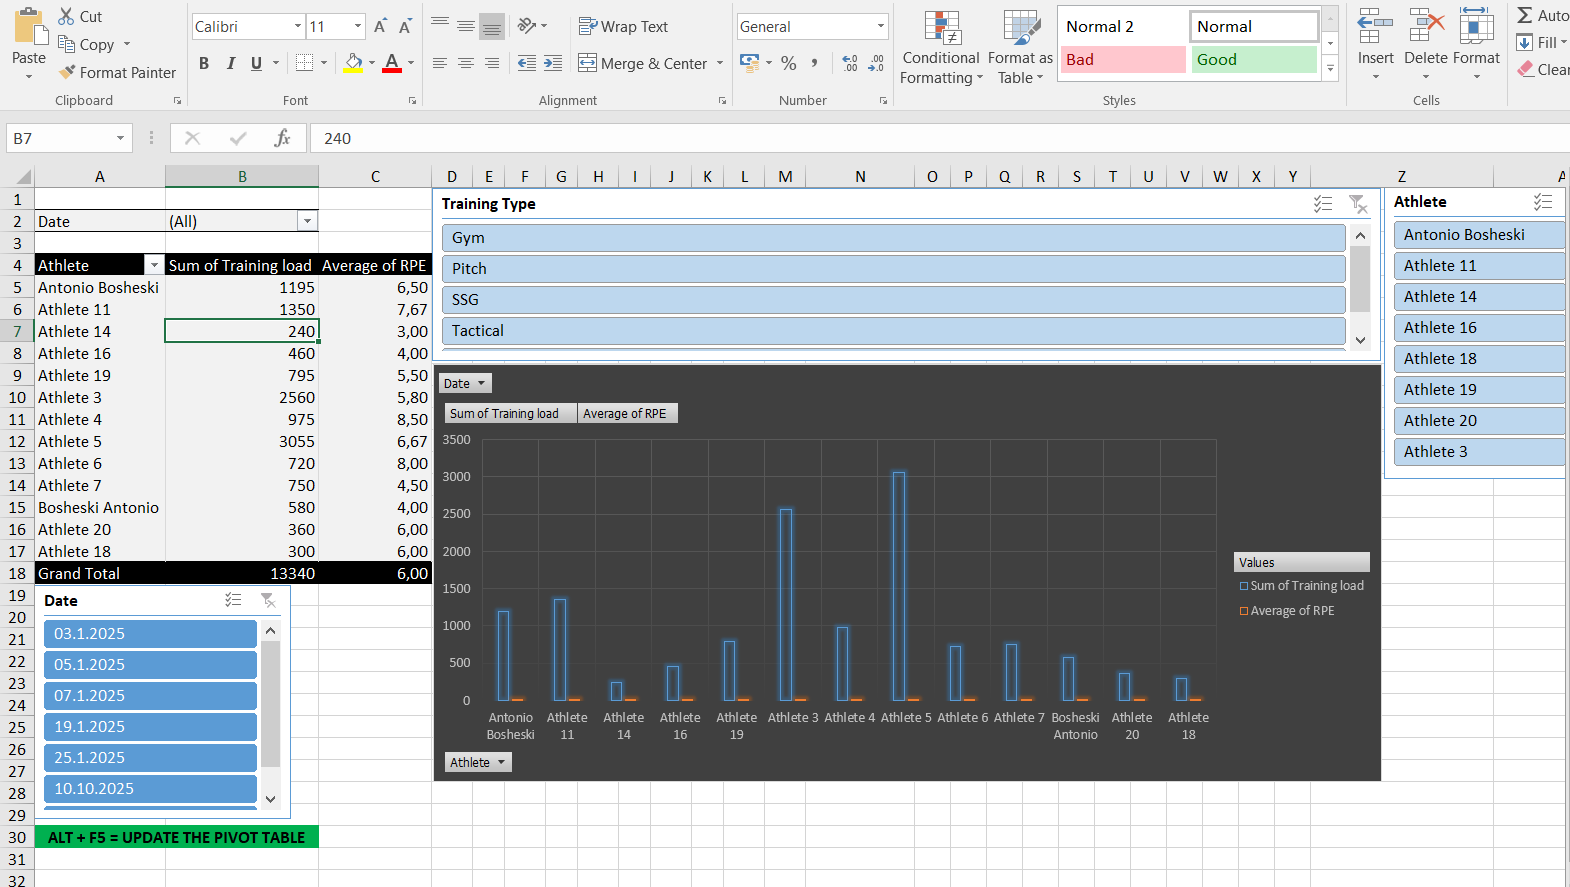Click the chart's Sum of Training load button

tap(510, 413)
